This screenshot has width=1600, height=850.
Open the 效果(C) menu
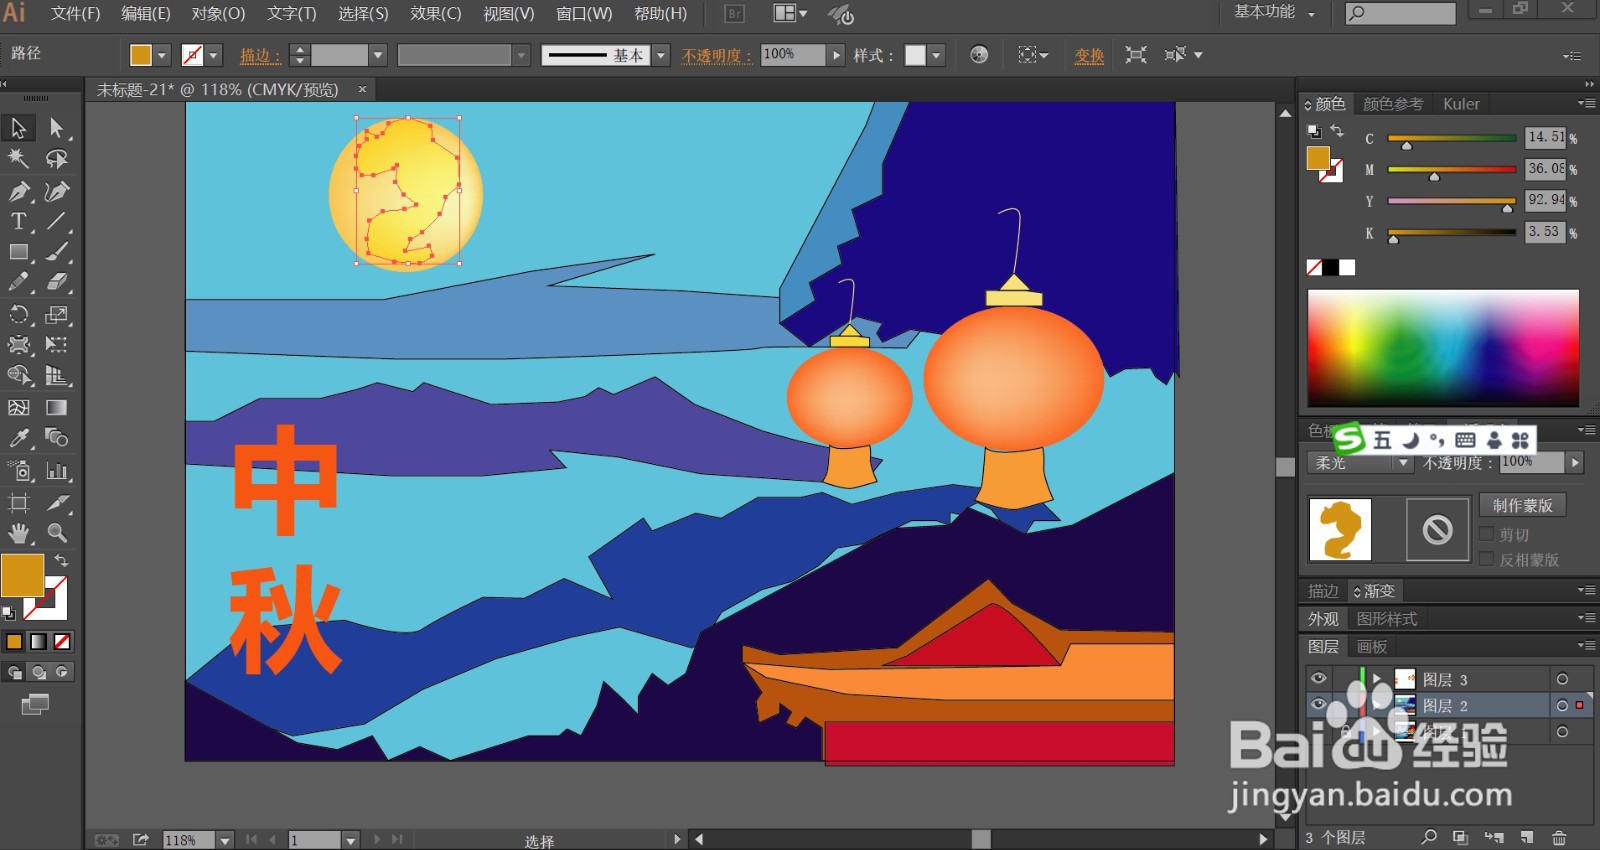(x=436, y=14)
